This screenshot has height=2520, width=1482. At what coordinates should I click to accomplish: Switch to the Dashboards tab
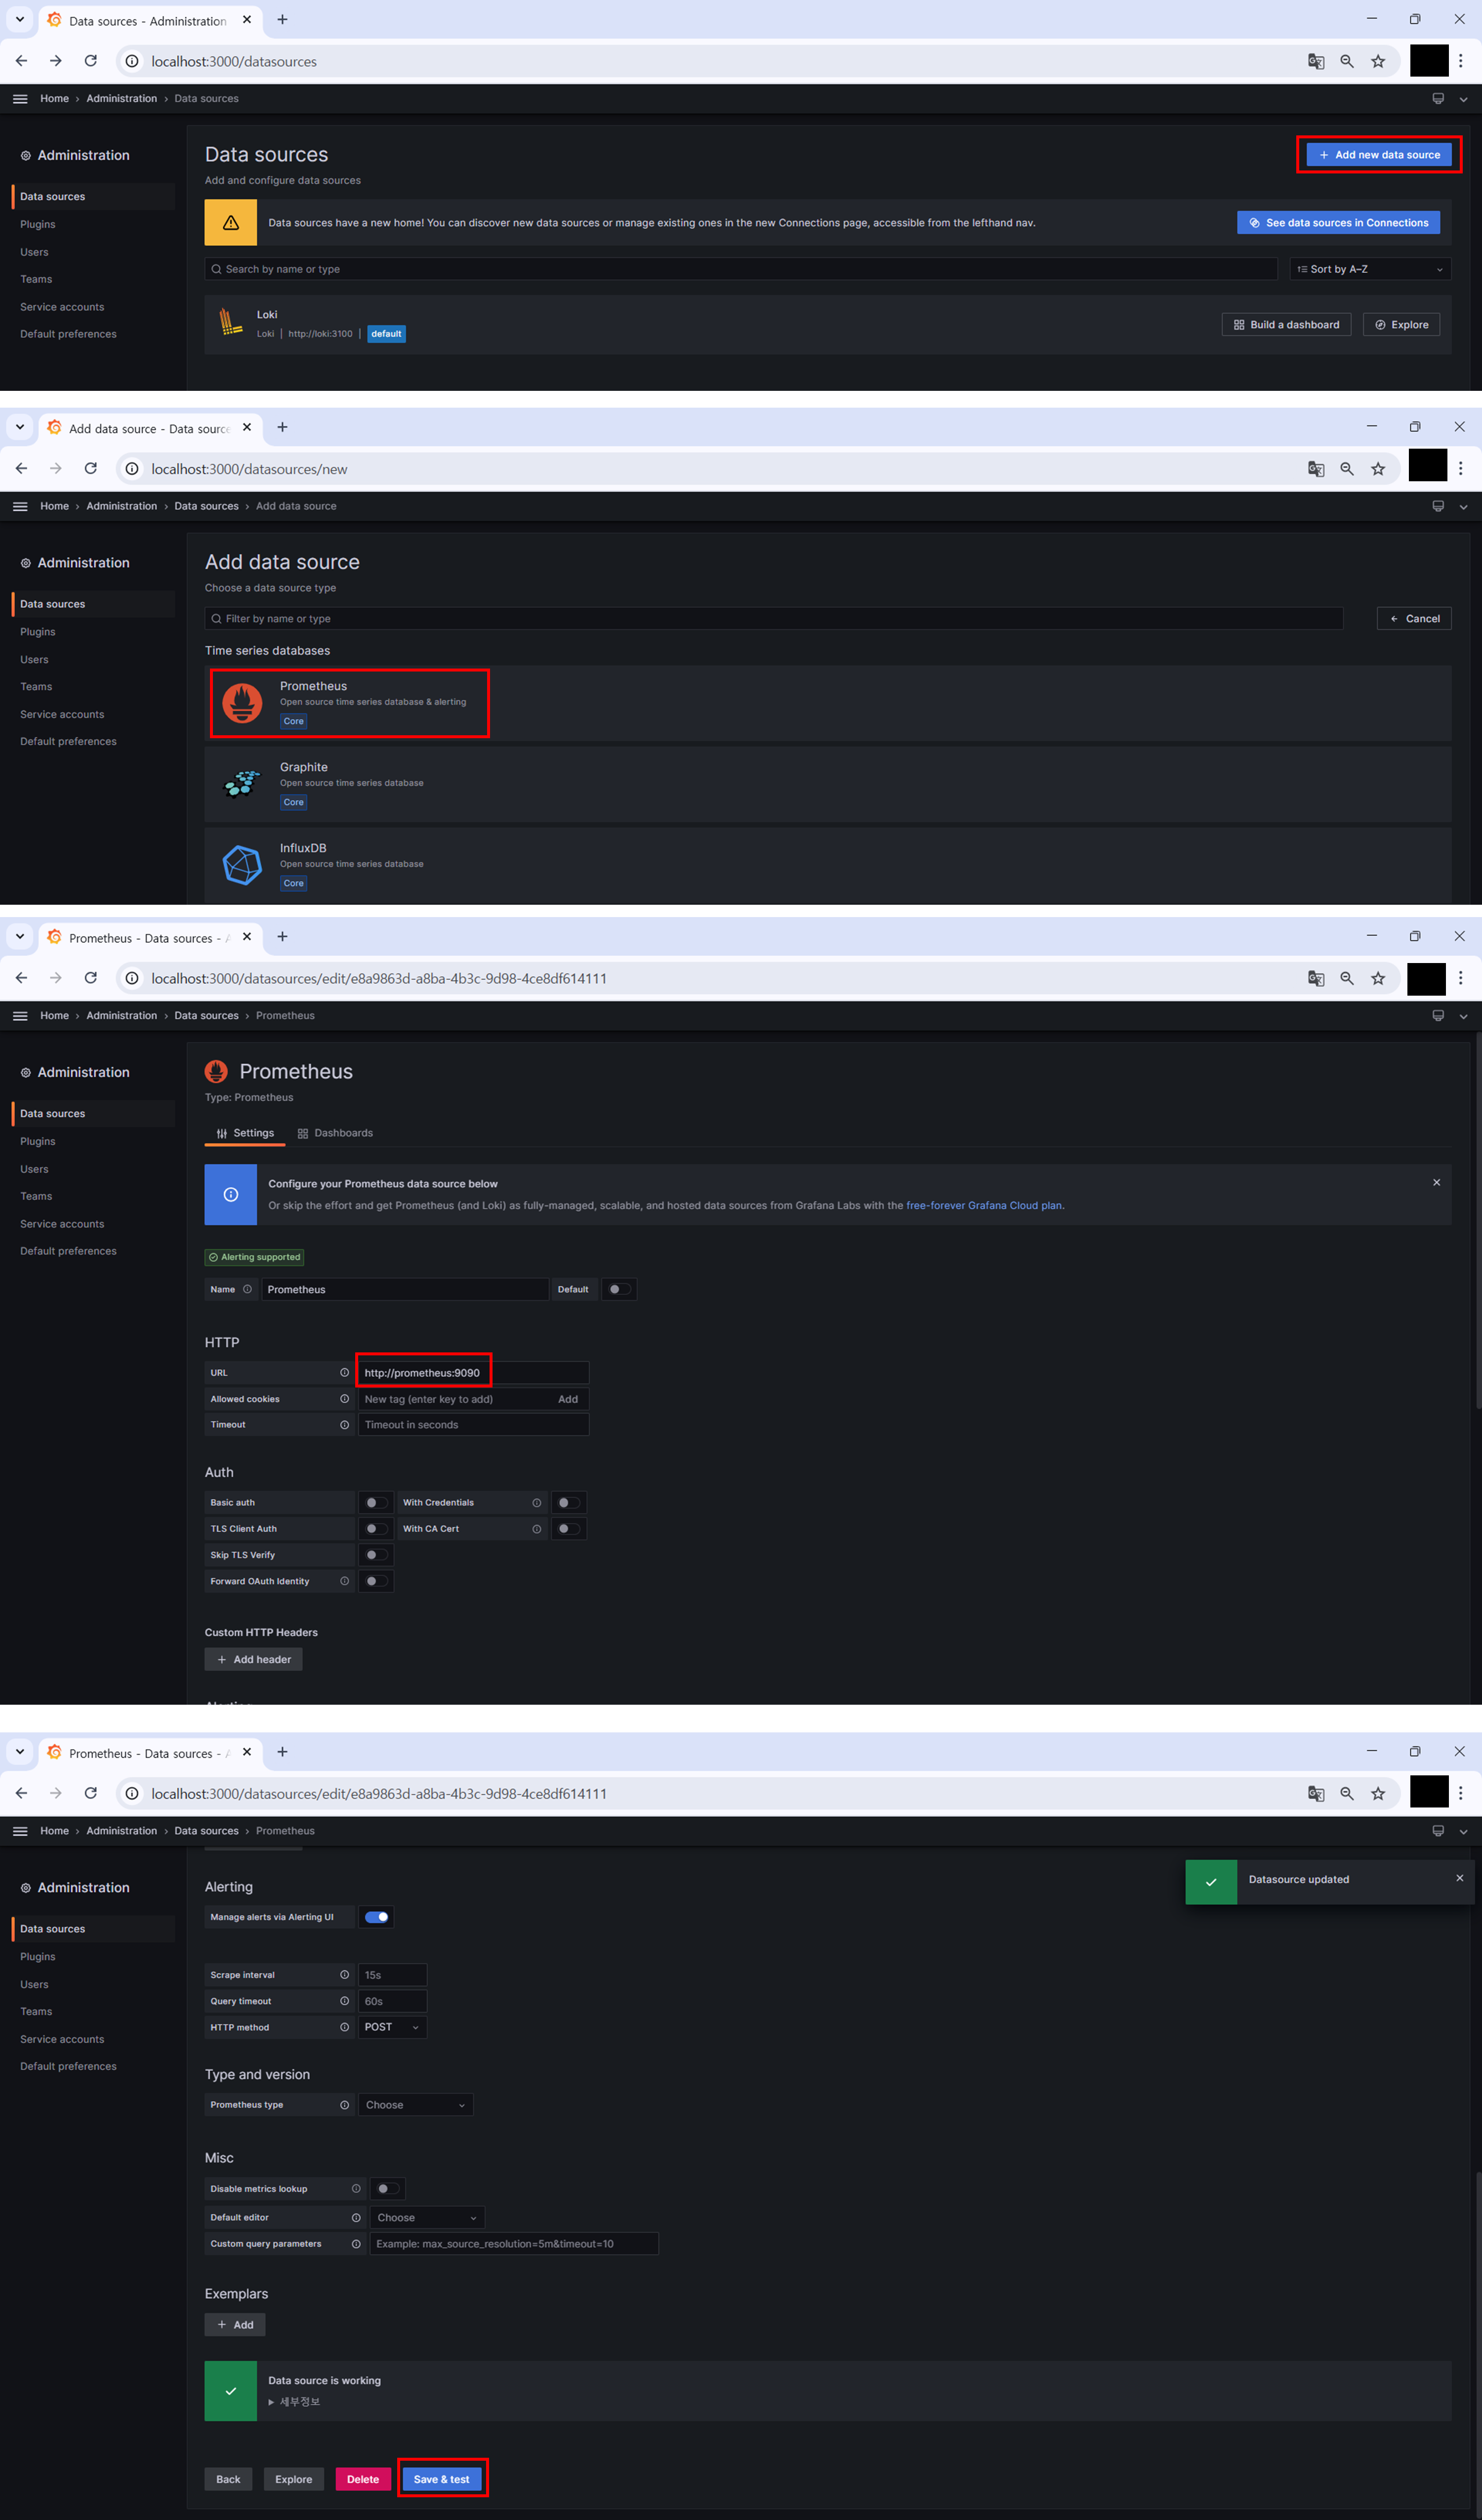point(335,1133)
